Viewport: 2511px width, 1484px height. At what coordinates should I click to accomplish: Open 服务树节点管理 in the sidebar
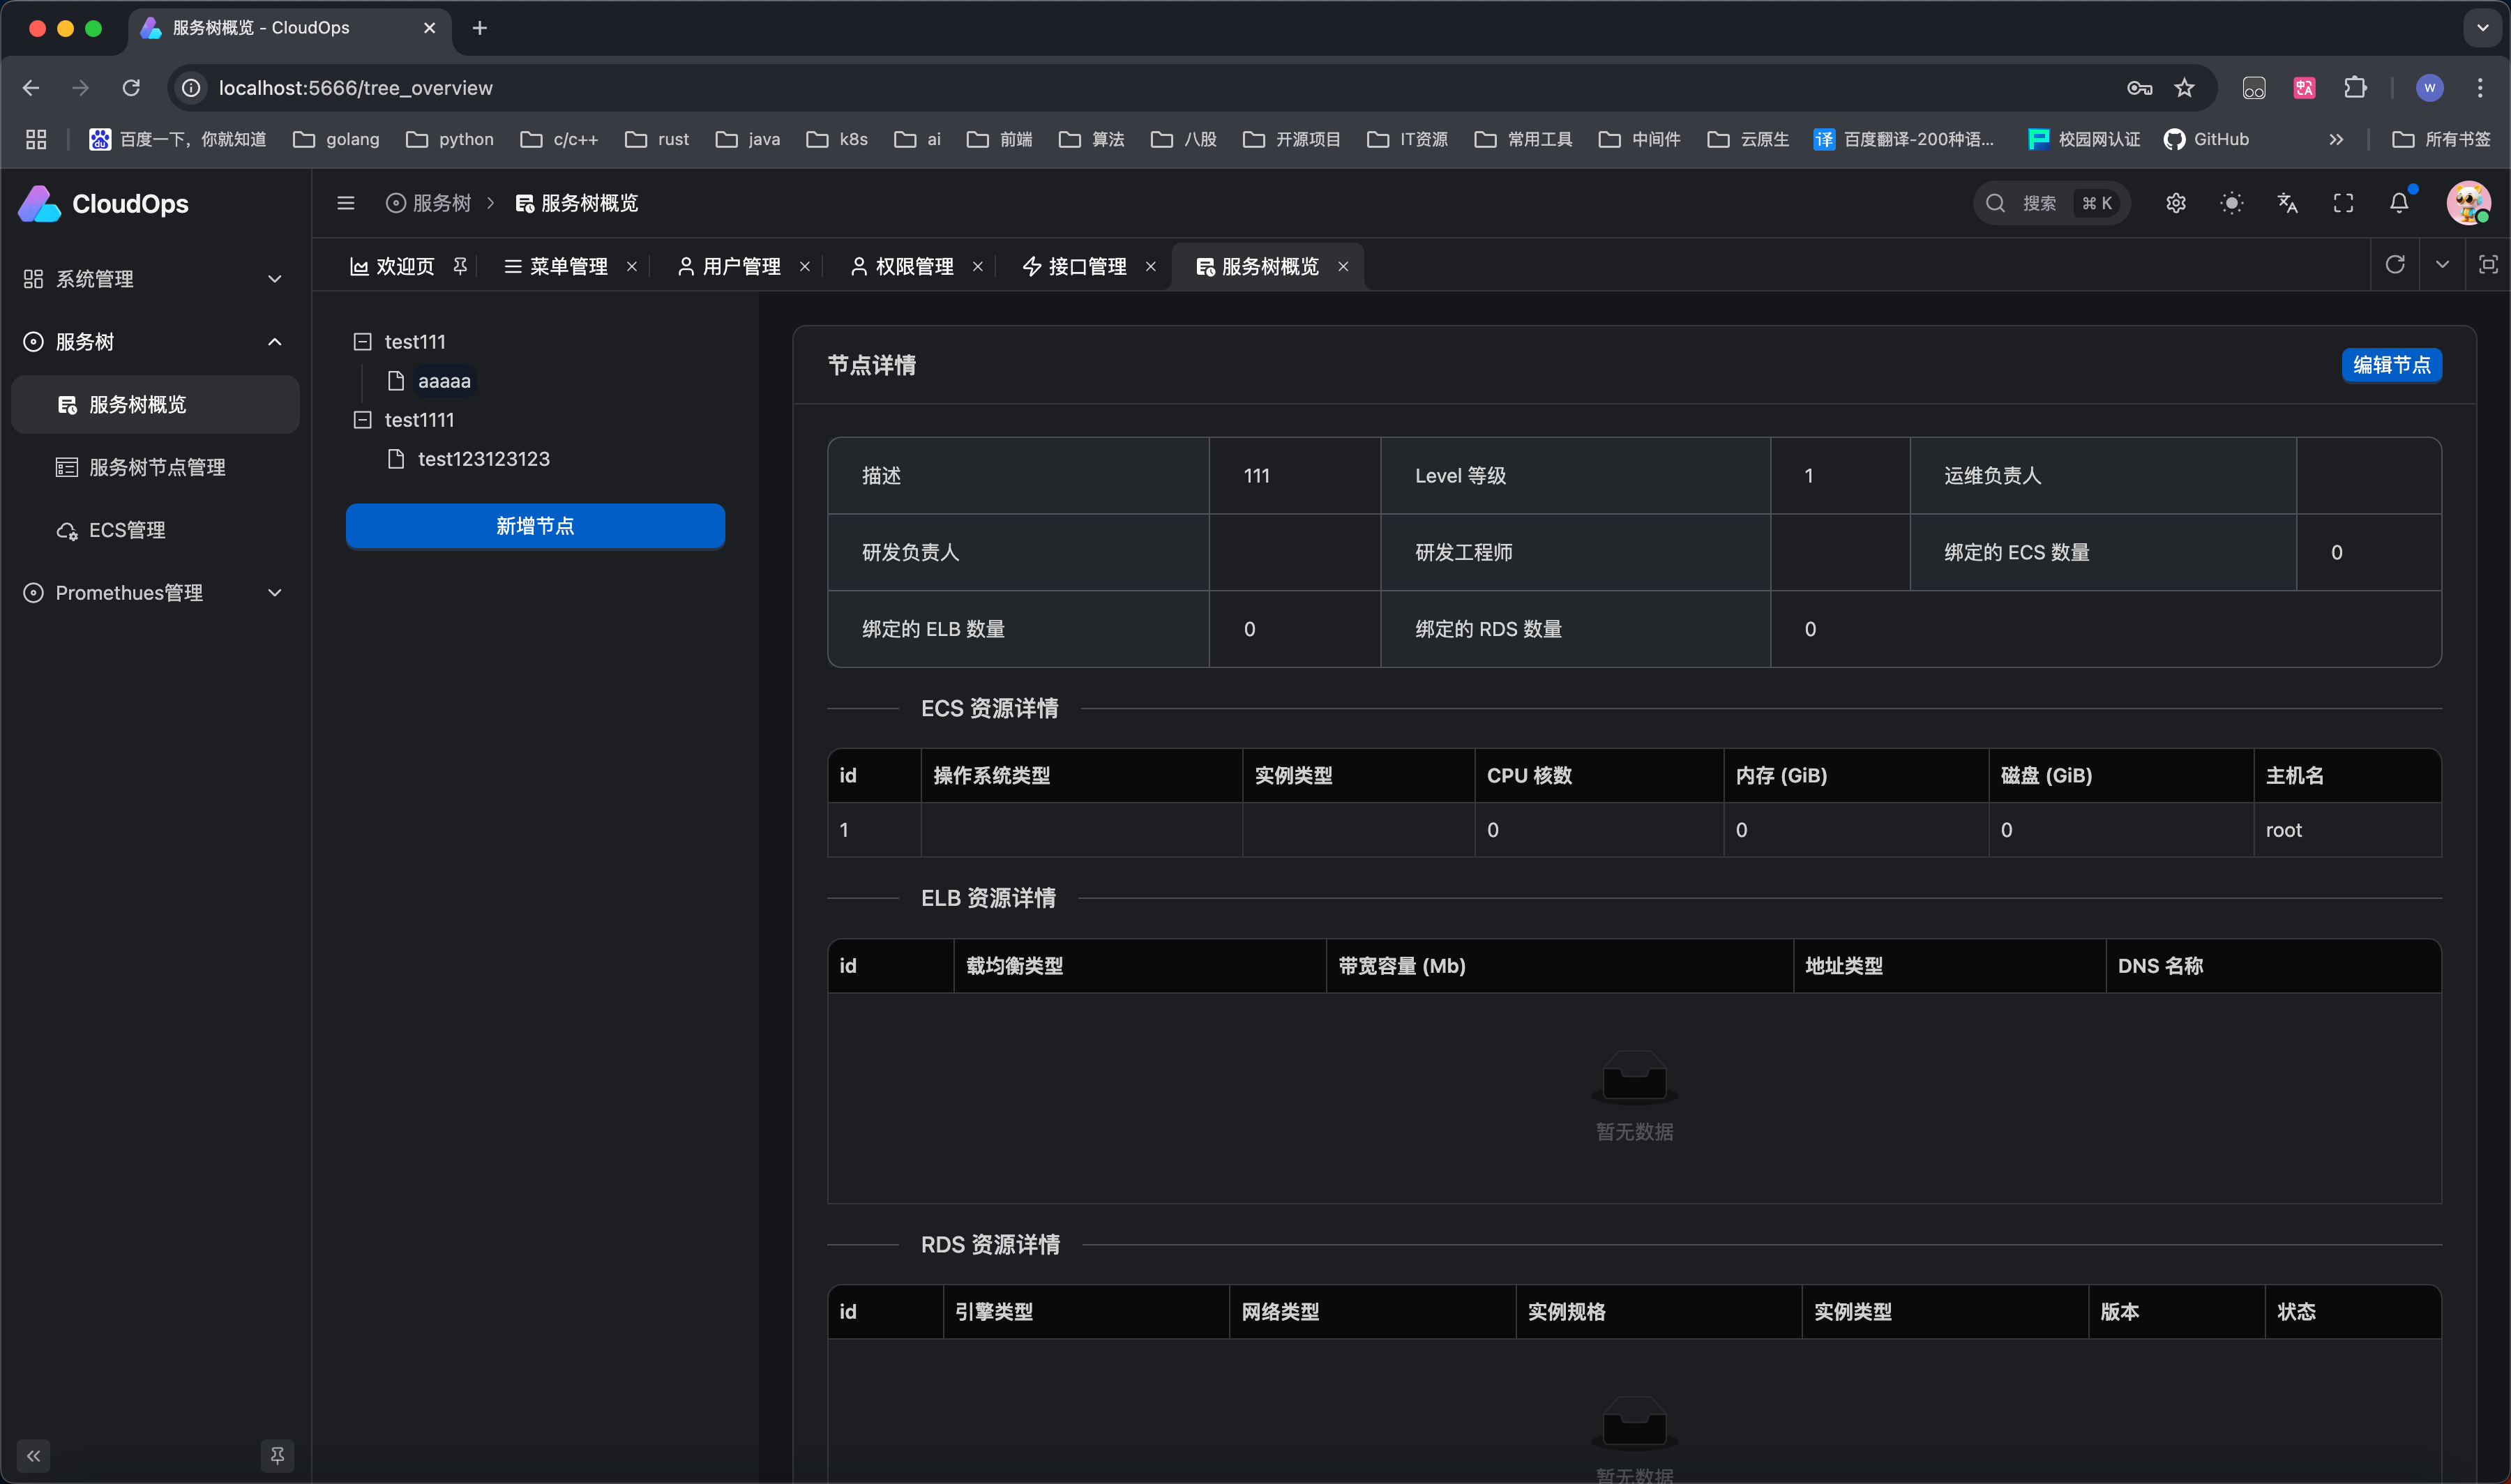click(x=155, y=467)
